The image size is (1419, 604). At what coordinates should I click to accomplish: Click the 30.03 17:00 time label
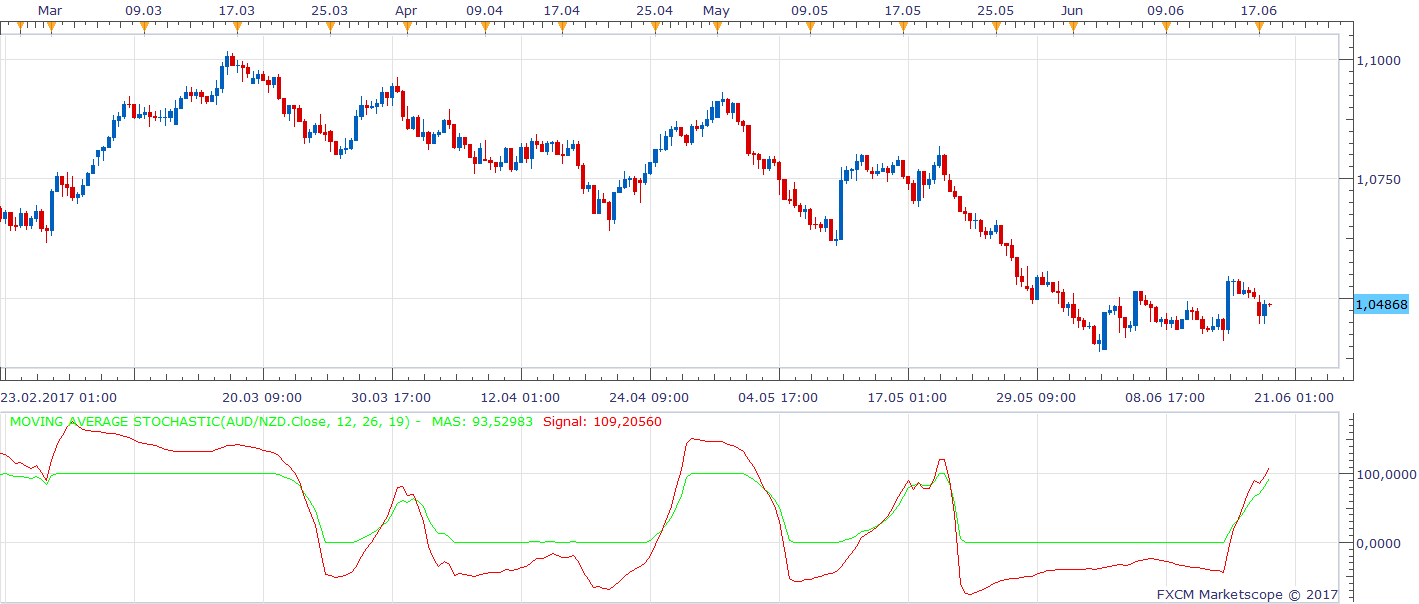391,397
